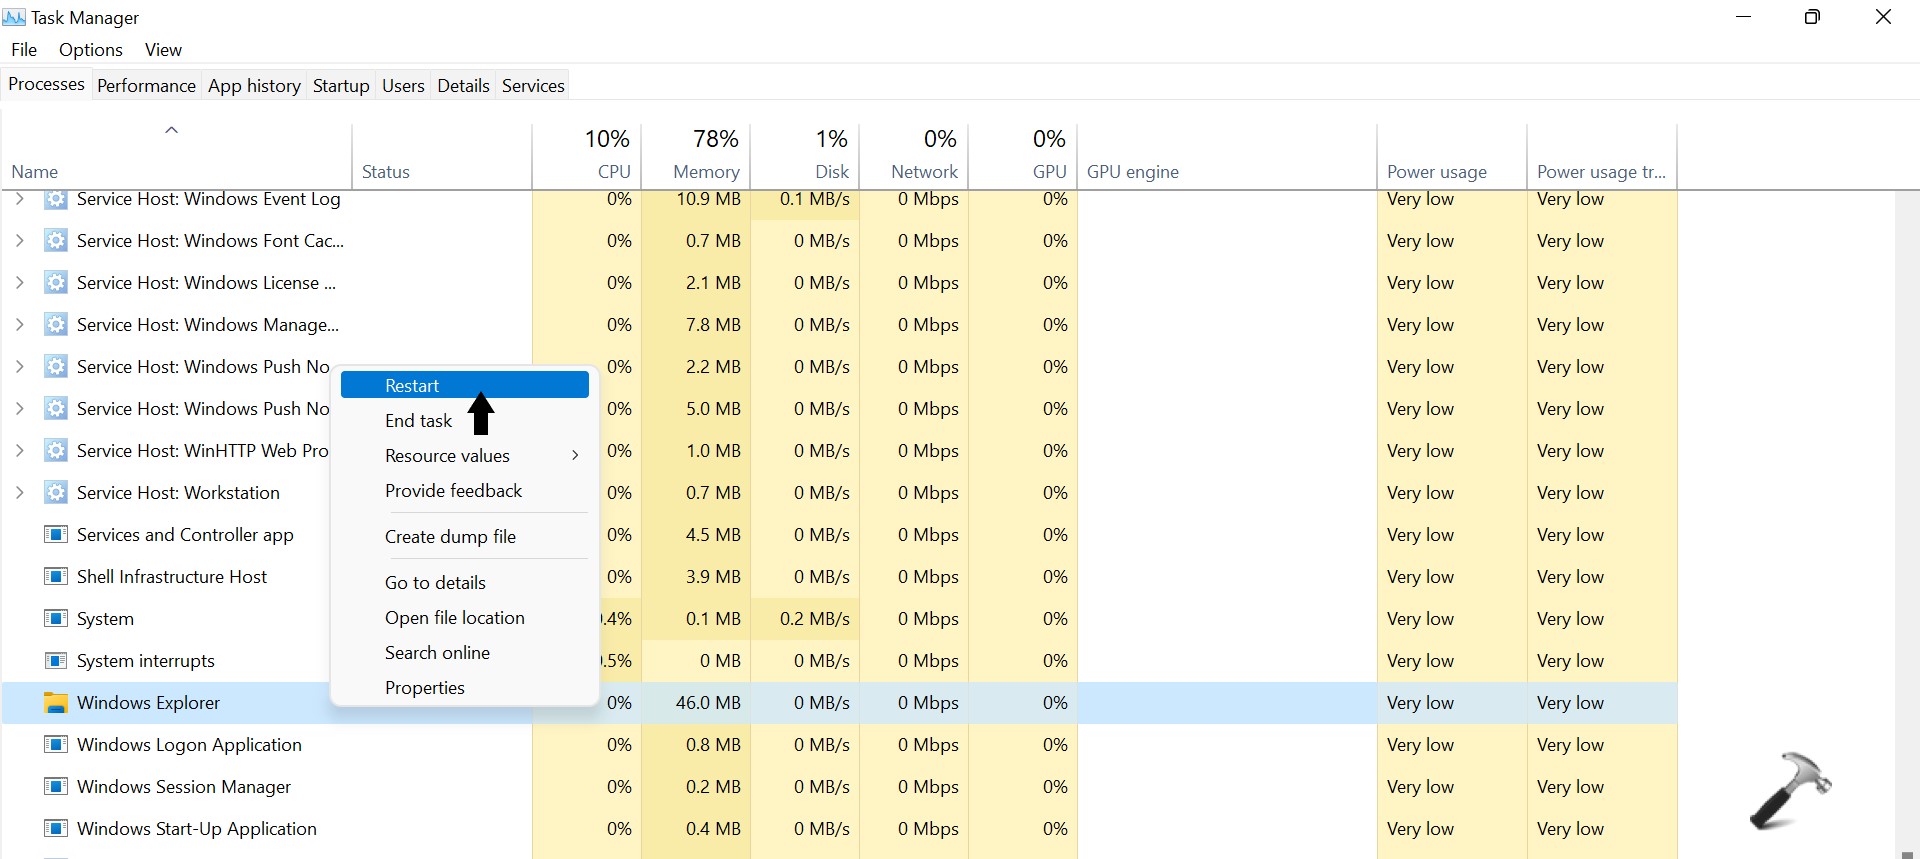Click the Services and Controller app icon
This screenshot has height=859, width=1920.
click(56, 535)
